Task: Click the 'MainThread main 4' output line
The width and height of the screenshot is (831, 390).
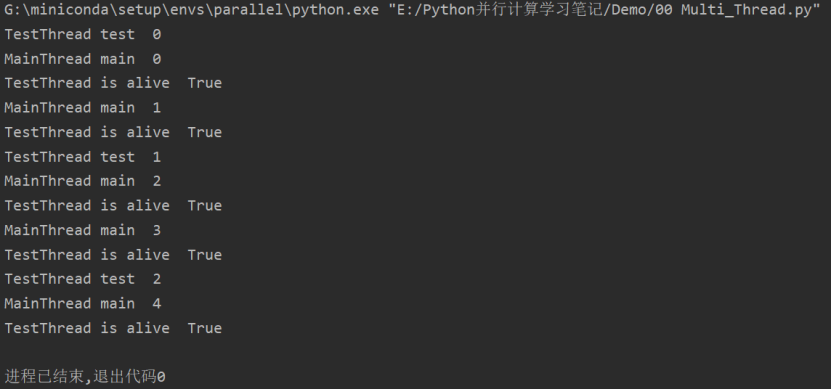Action: point(83,304)
